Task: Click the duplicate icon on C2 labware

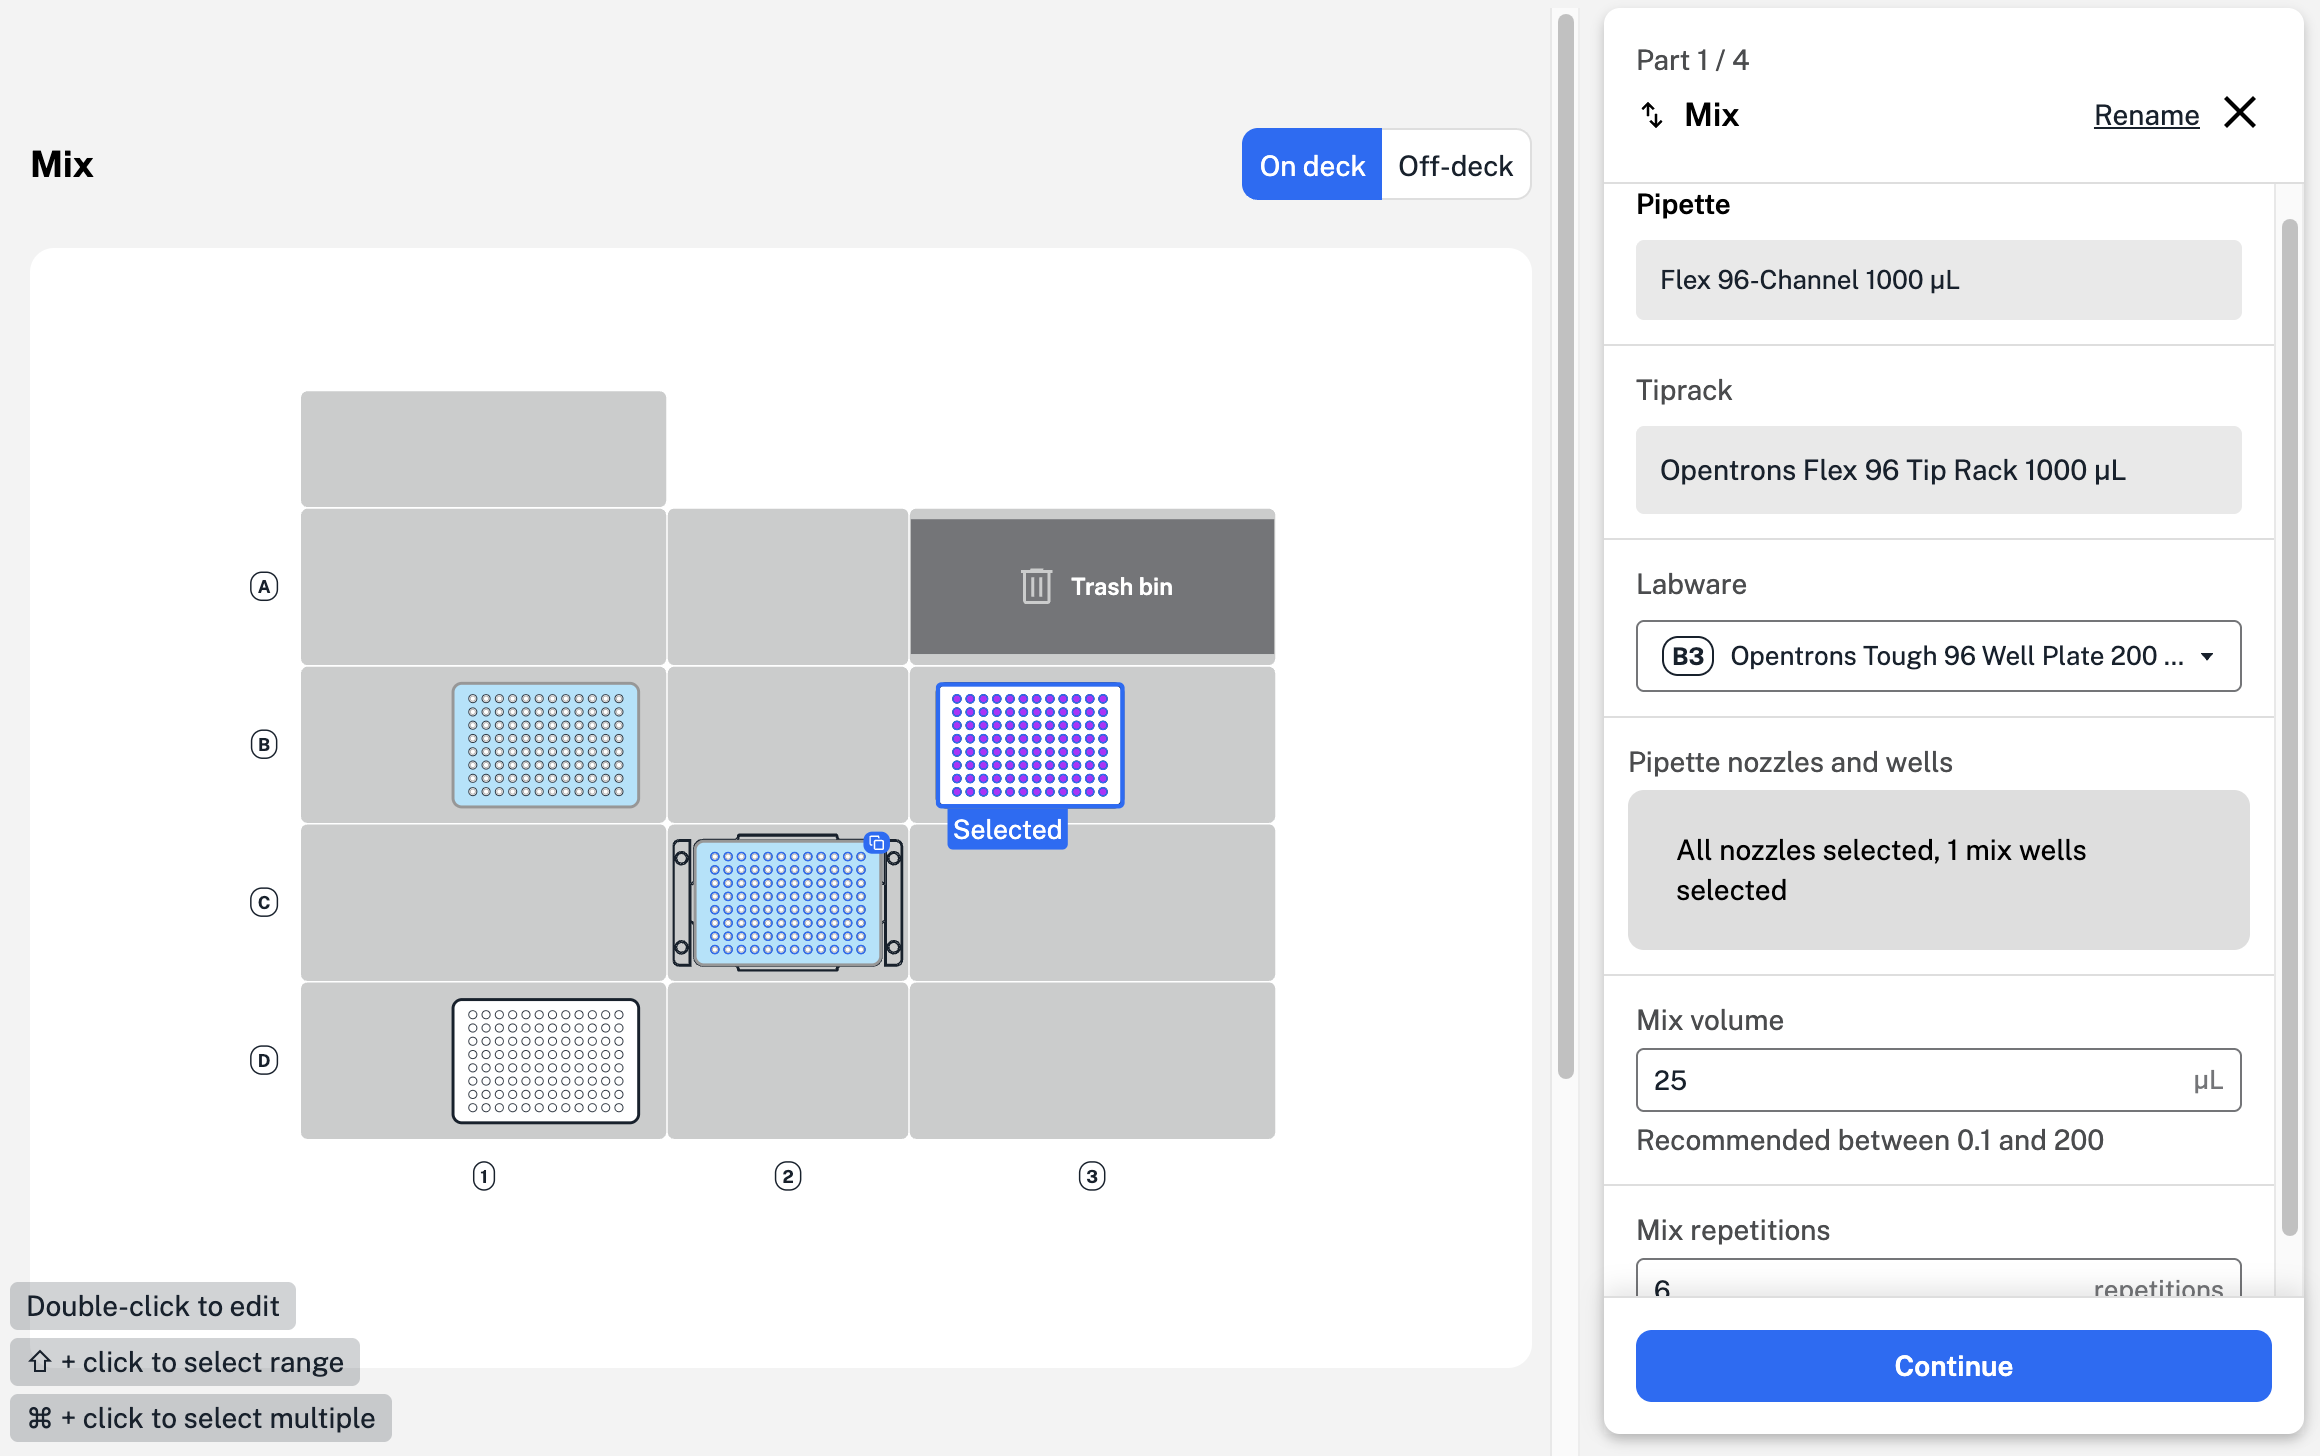Action: (877, 843)
